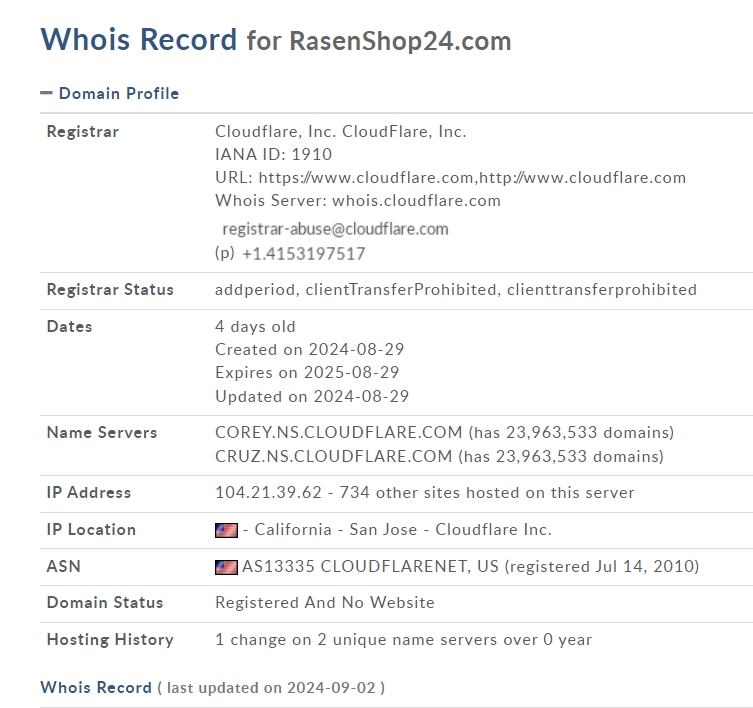The height and width of the screenshot is (708, 753).
Task: Click COREY.NS.CLOUDFLARE.COM name server
Action: coord(339,432)
